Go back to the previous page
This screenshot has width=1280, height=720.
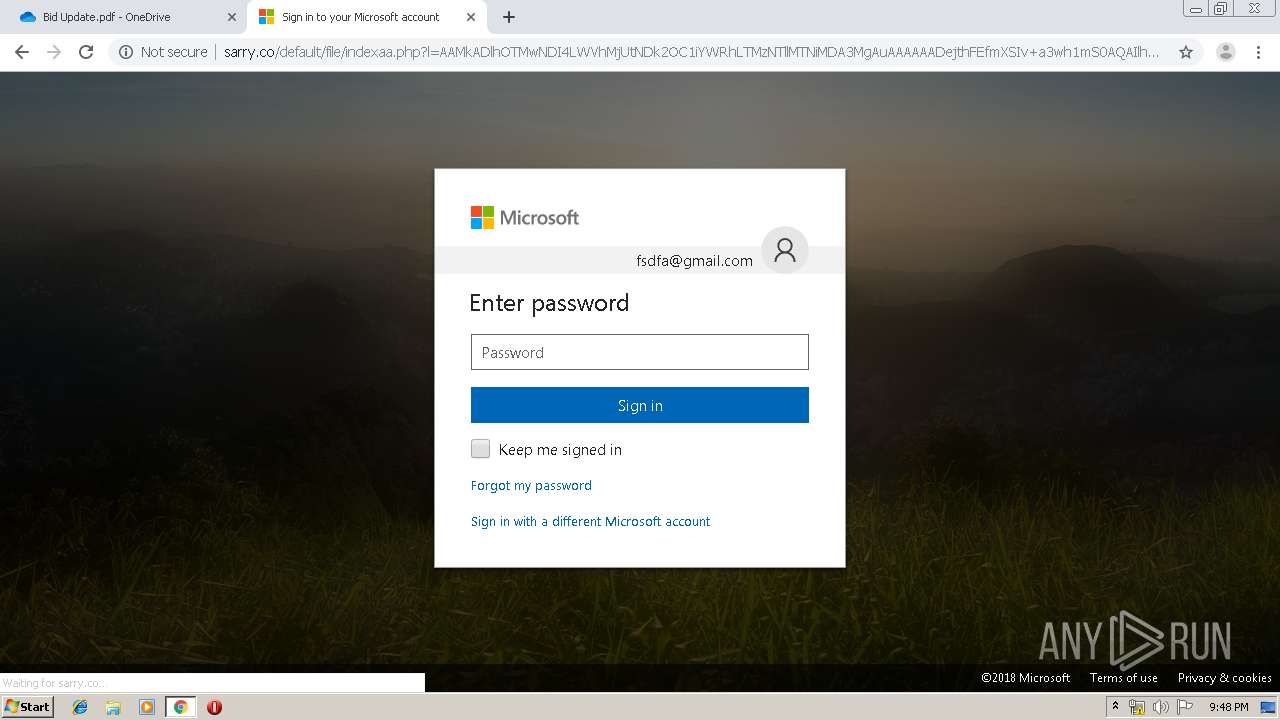click(x=22, y=52)
